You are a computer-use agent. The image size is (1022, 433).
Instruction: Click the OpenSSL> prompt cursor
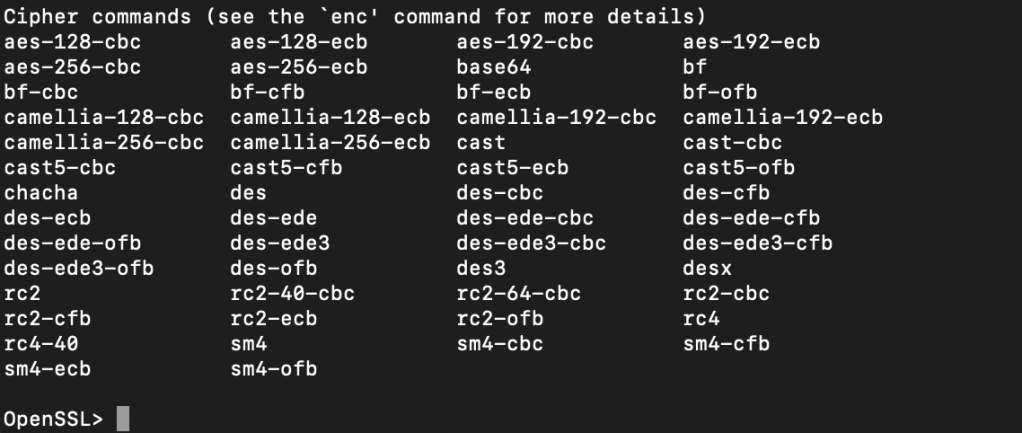[123, 420]
